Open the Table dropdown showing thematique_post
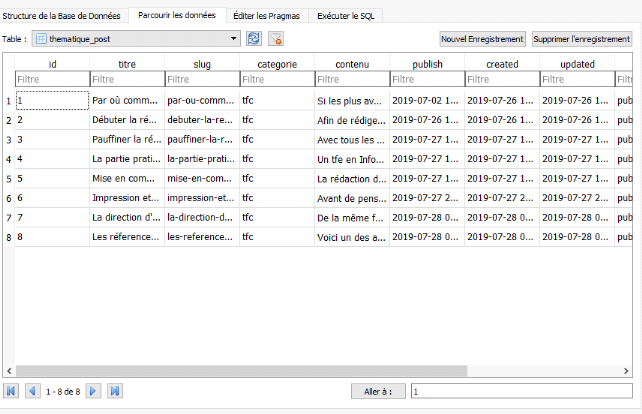 [136, 39]
